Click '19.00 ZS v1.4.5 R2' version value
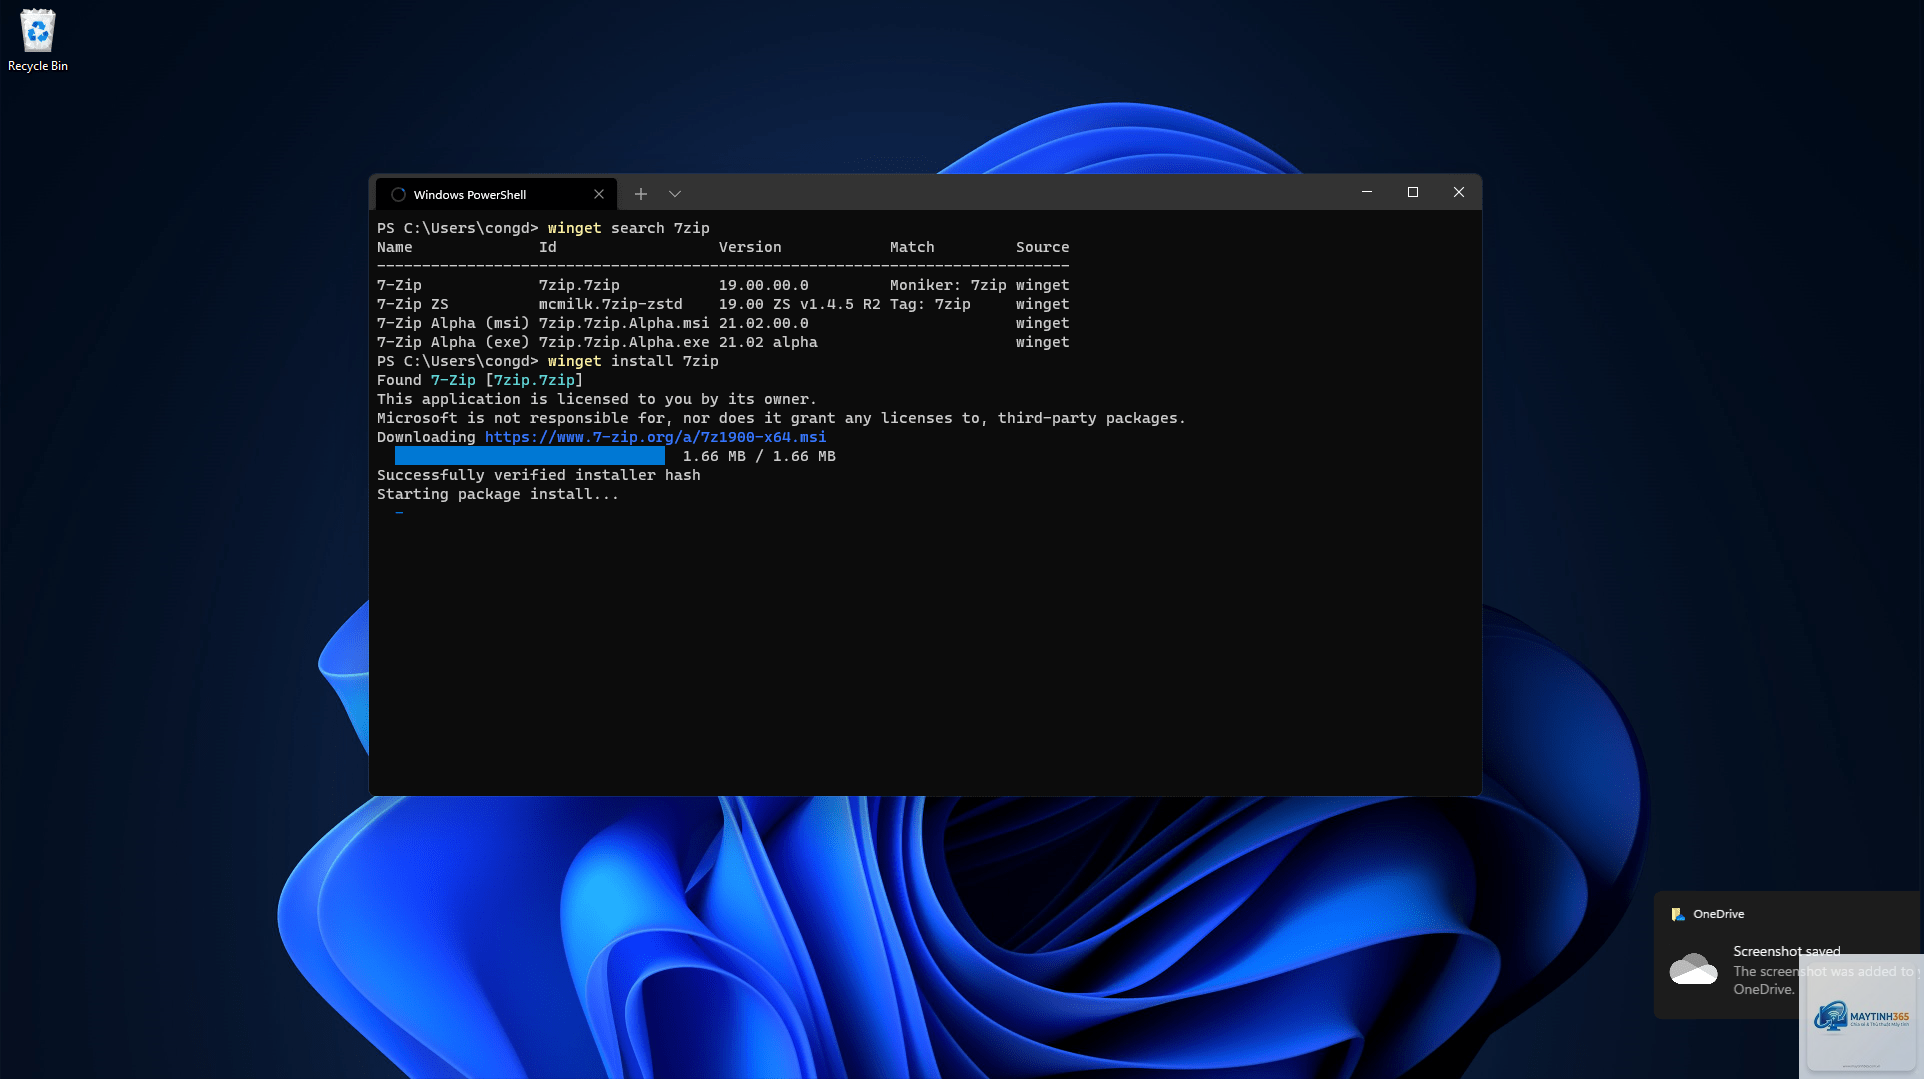 800,304
